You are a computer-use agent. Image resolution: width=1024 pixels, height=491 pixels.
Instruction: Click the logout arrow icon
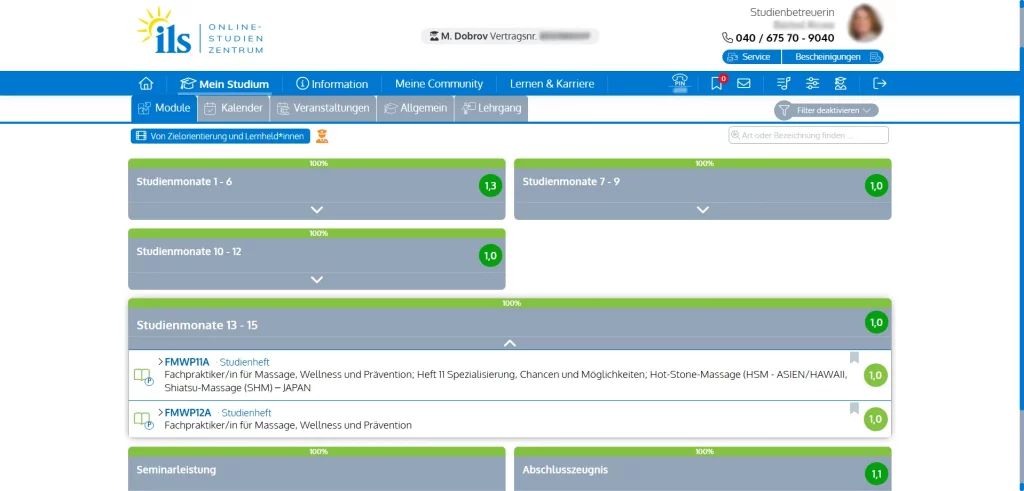(x=880, y=84)
